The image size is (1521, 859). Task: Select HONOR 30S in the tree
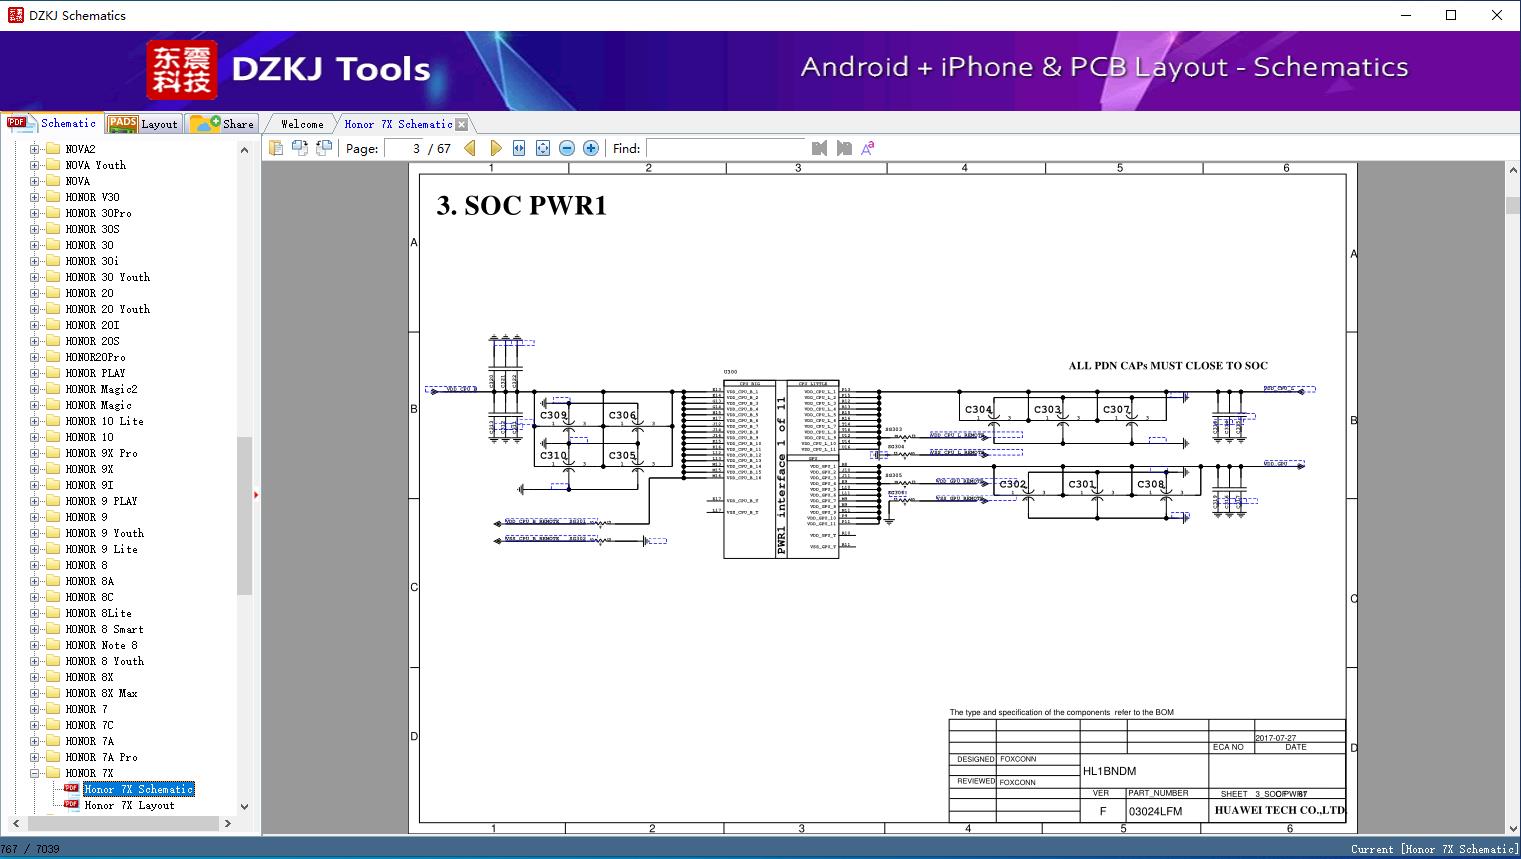click(x=92, y=229)
